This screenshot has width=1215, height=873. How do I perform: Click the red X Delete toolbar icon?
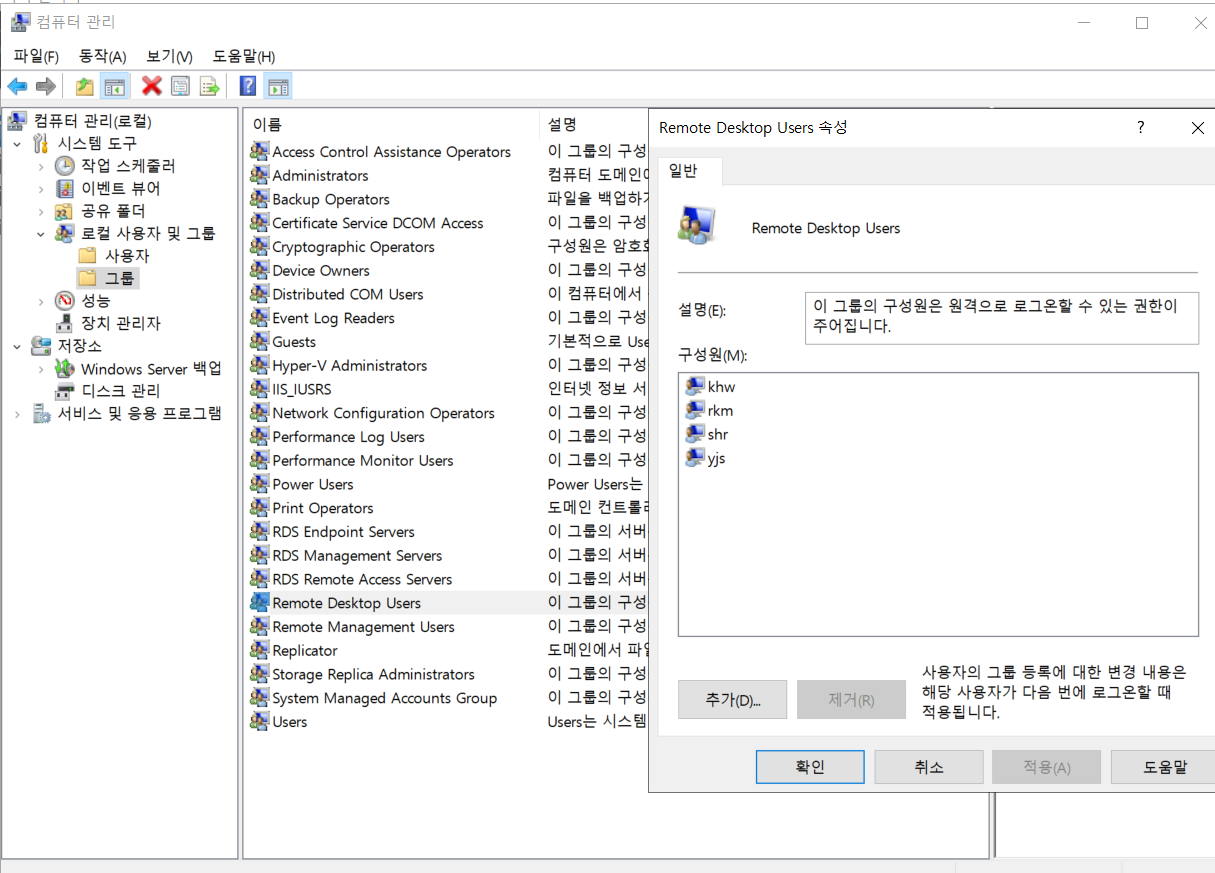tap(152, 86)
